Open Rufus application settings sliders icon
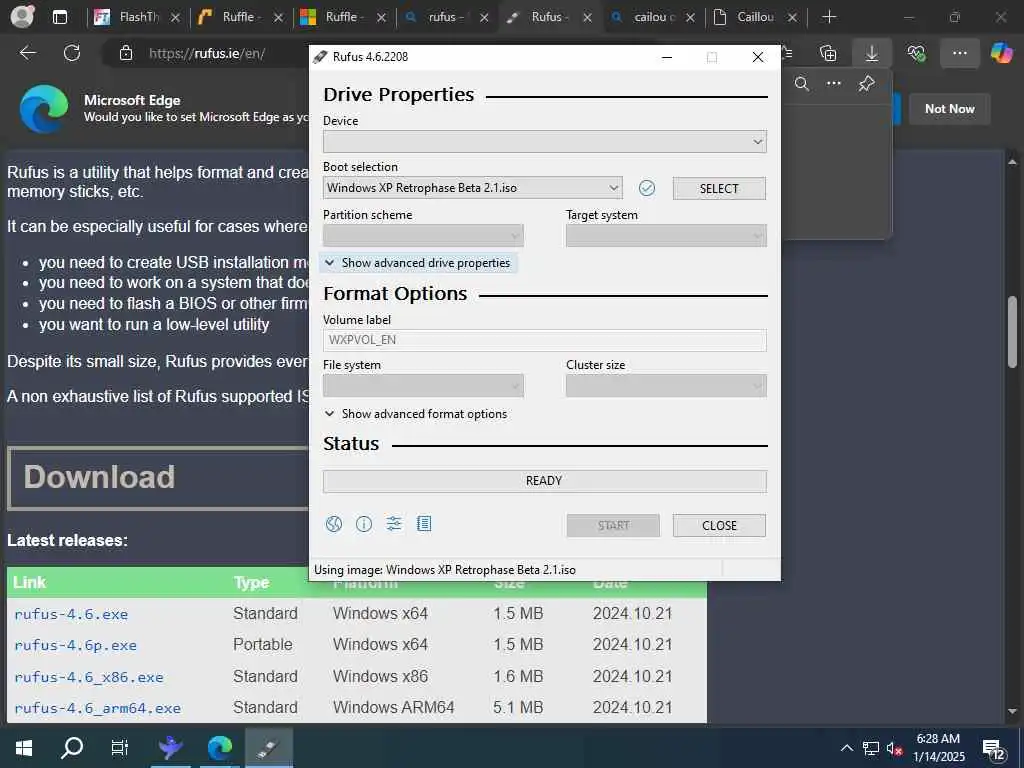Image resolution: width=1024 pixels, height=768 pixels. click(x=394, y=524)
